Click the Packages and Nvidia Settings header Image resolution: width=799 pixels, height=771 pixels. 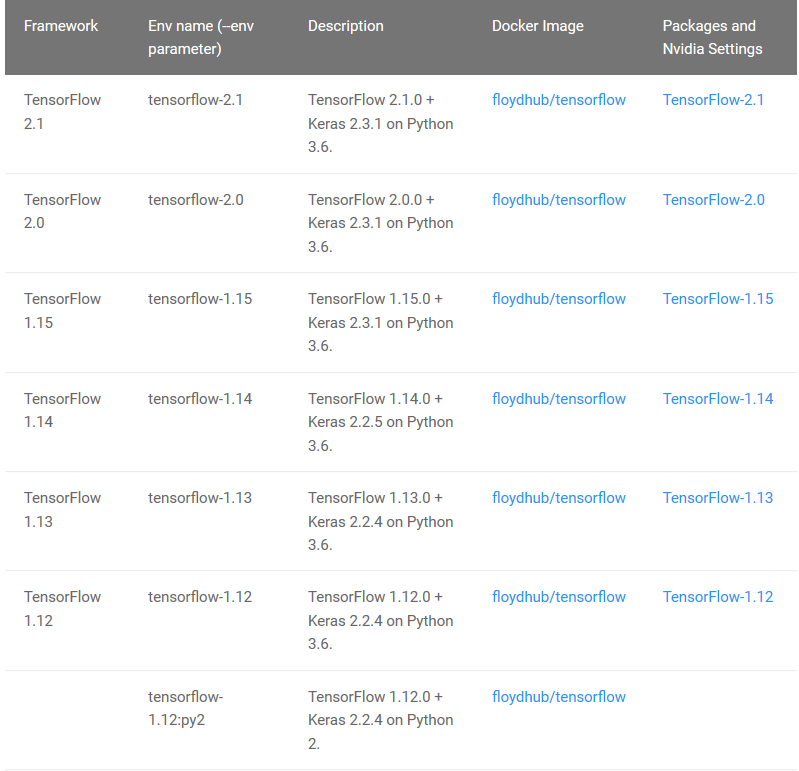click(711, 37)
